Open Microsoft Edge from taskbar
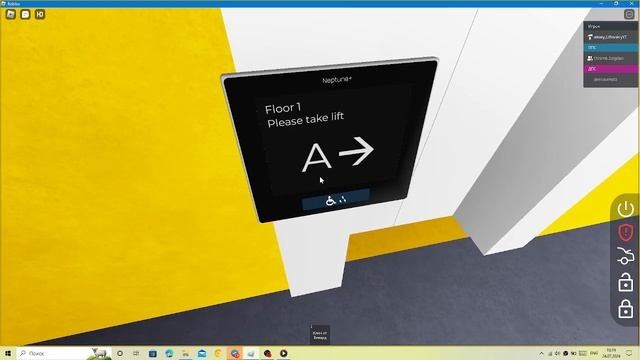The height and width of the screenshot is (360, 640). [x=169, y=353]
